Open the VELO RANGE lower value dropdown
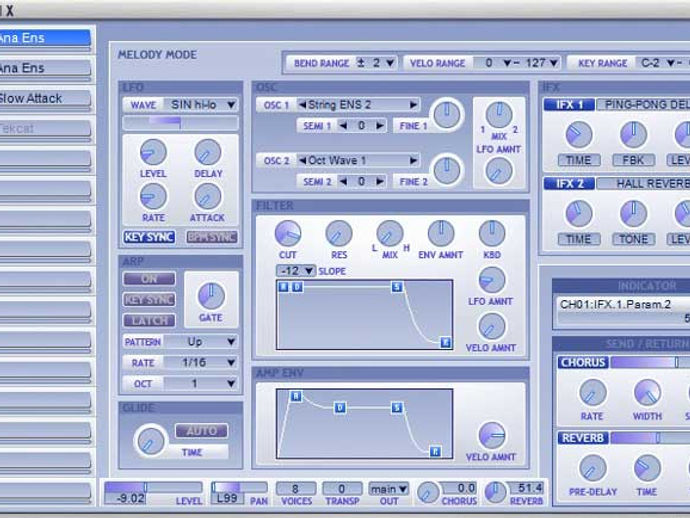 tap(495, 63)
